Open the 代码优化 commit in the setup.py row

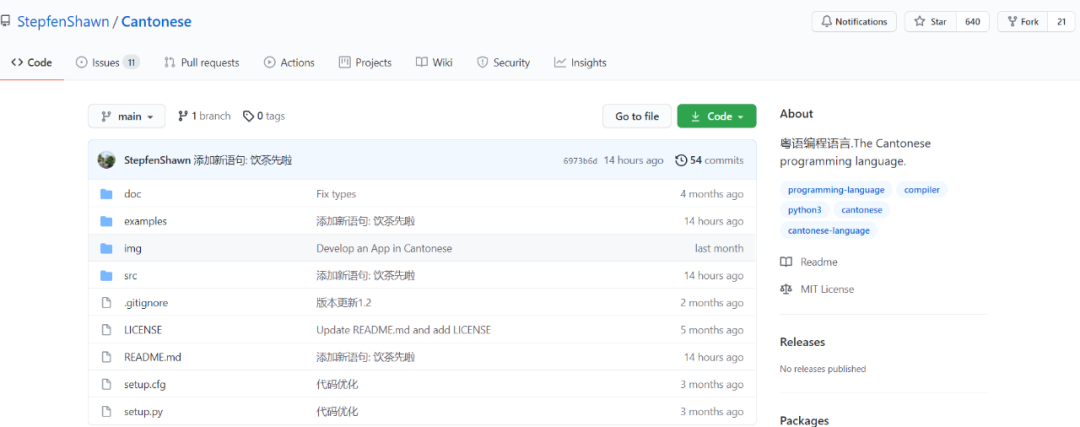(338, 412)
